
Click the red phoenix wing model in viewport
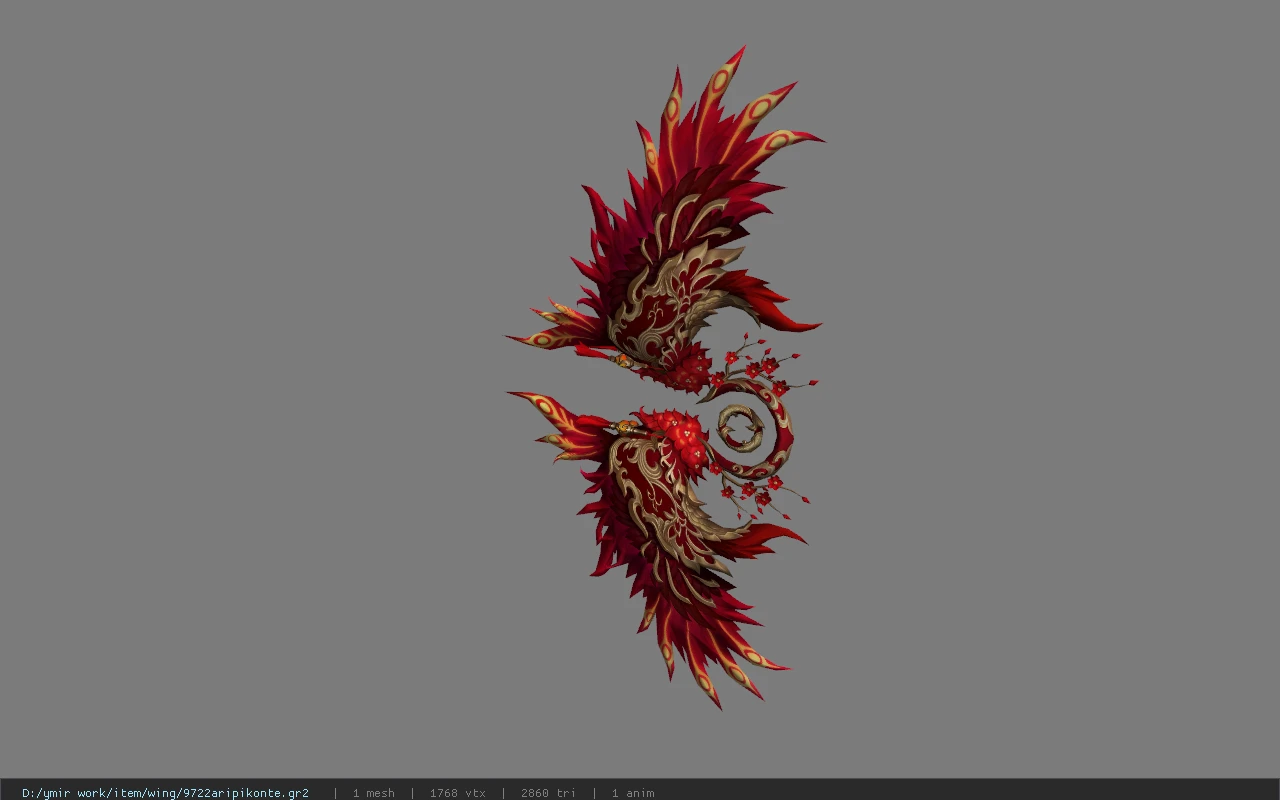click(x=665, y=378)
